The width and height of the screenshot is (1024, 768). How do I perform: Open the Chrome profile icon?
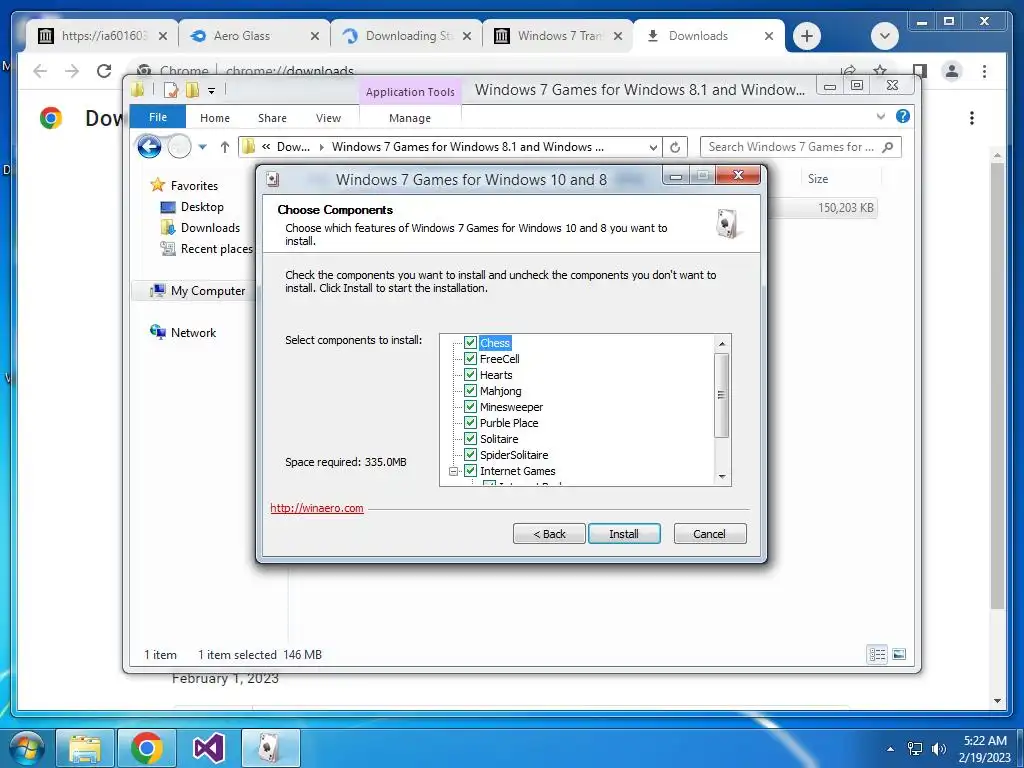coord(952,71)
